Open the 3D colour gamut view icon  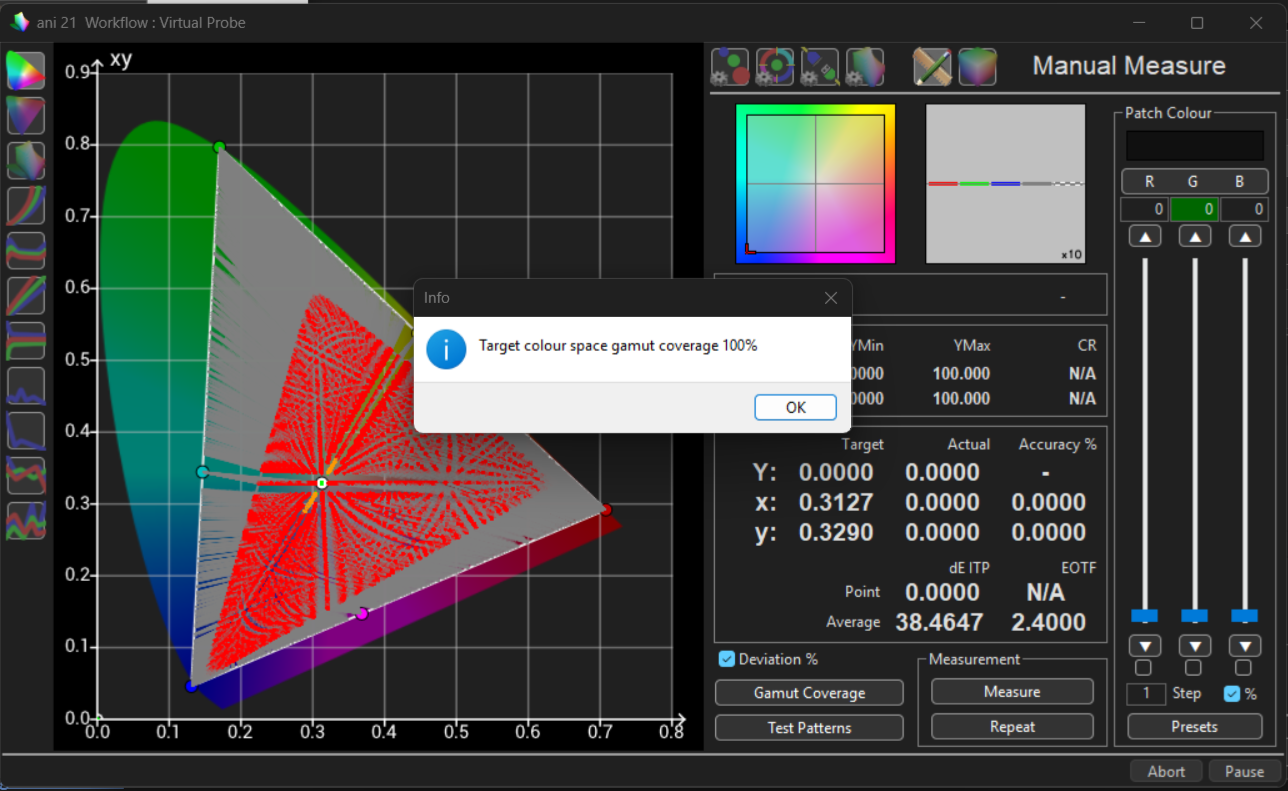coord(26,160)
